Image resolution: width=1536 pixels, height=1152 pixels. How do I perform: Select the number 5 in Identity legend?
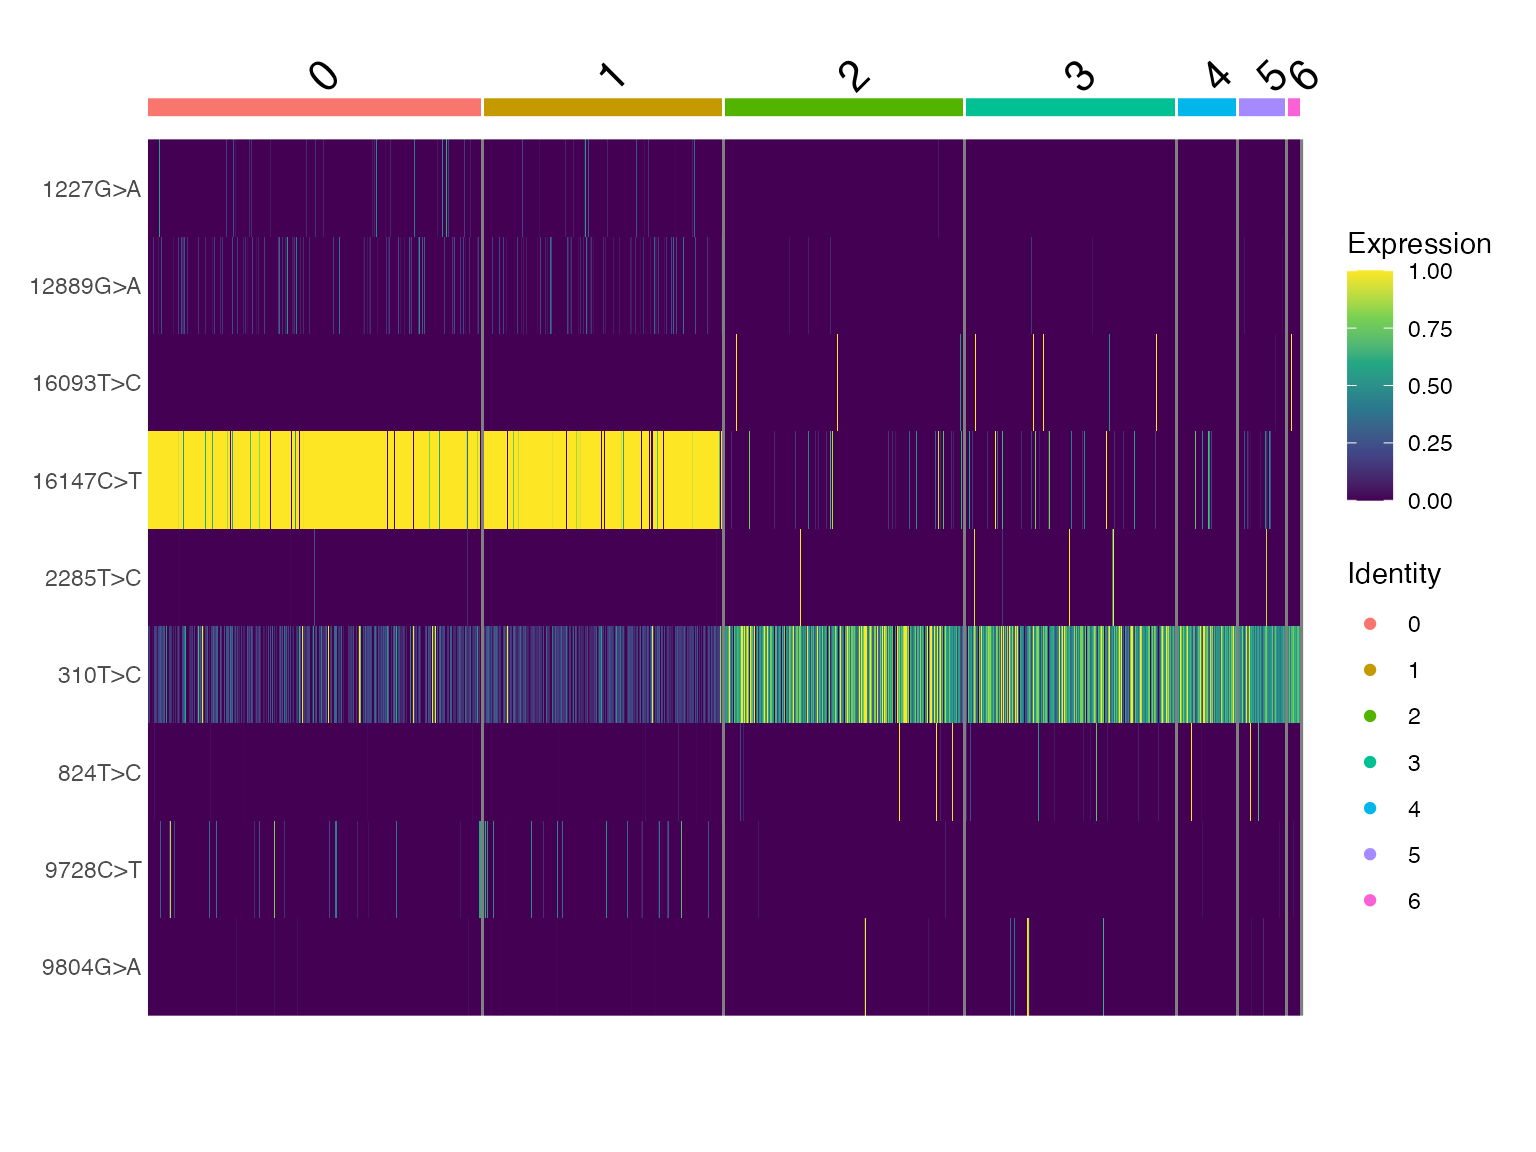(1414, 856)
